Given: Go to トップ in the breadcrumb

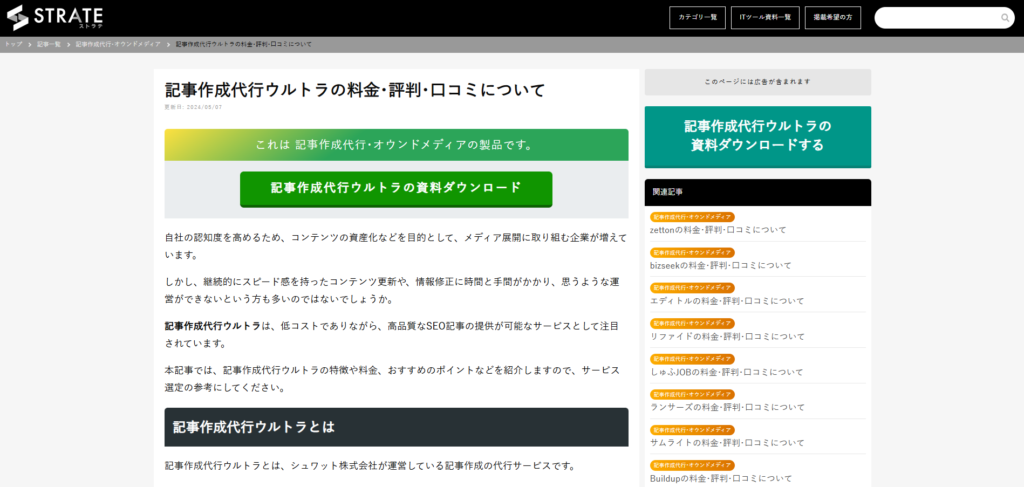Looking at the screenshot, I should click(x=13, y=44).
